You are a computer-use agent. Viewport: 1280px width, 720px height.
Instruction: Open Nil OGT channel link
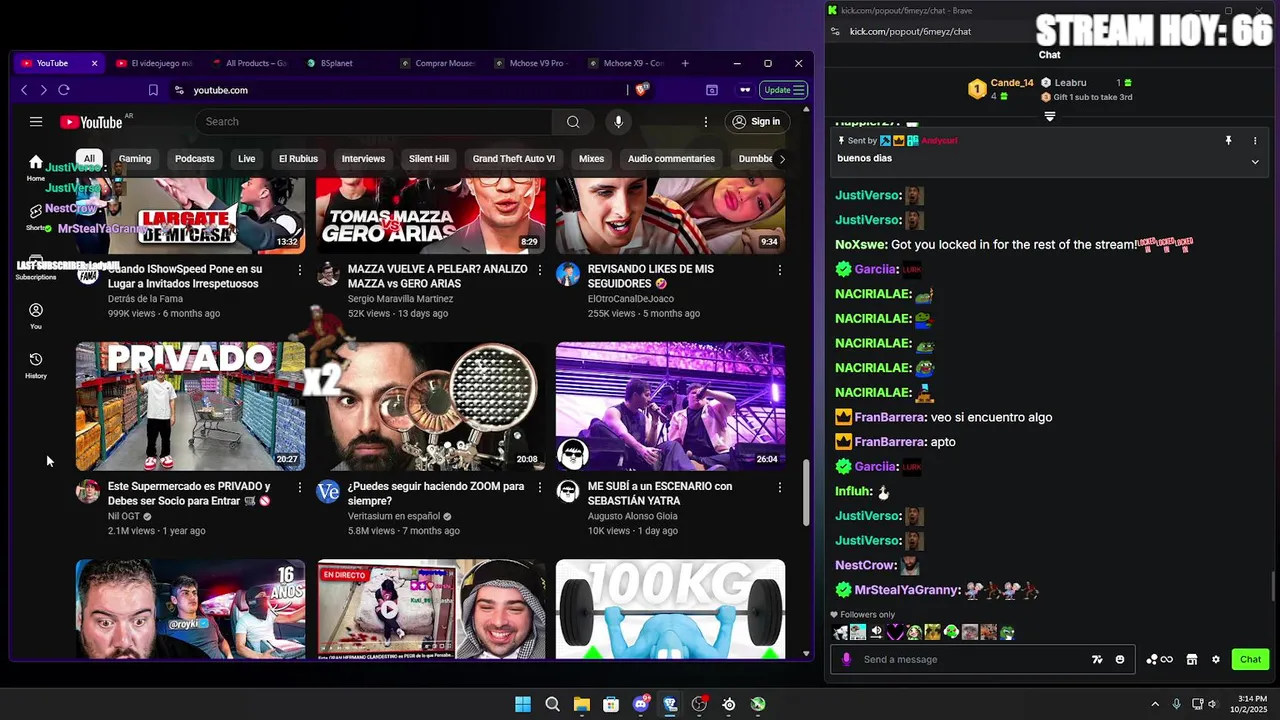(x=125, y=517)
